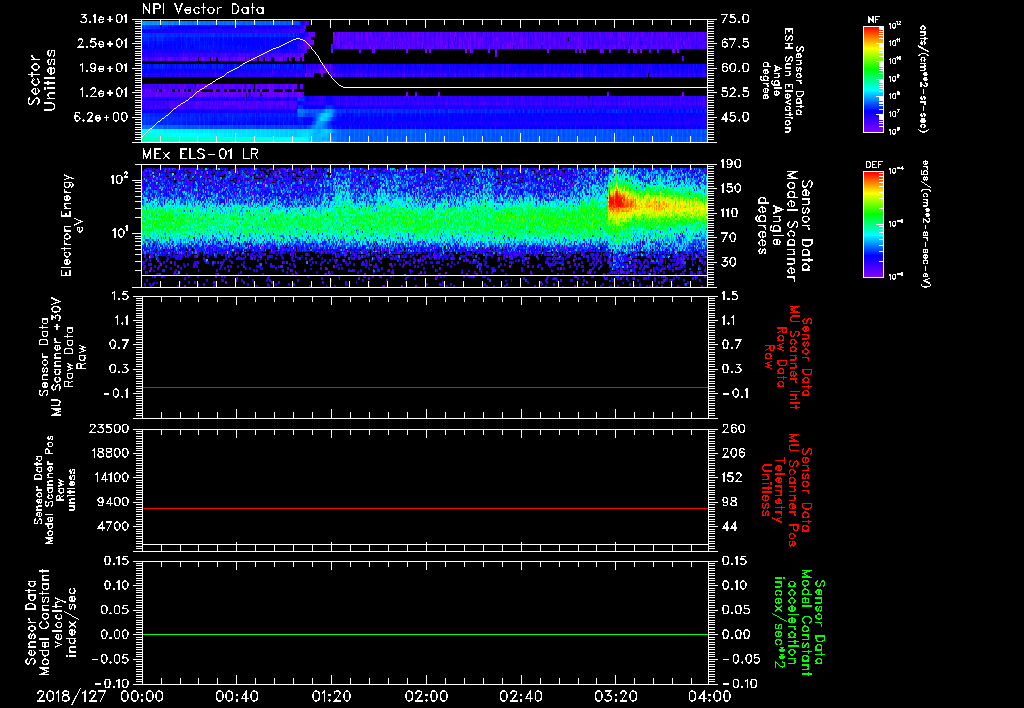Click the "2018/127" date label
This screenshot has width=1024, height=708.
[71, 696]
